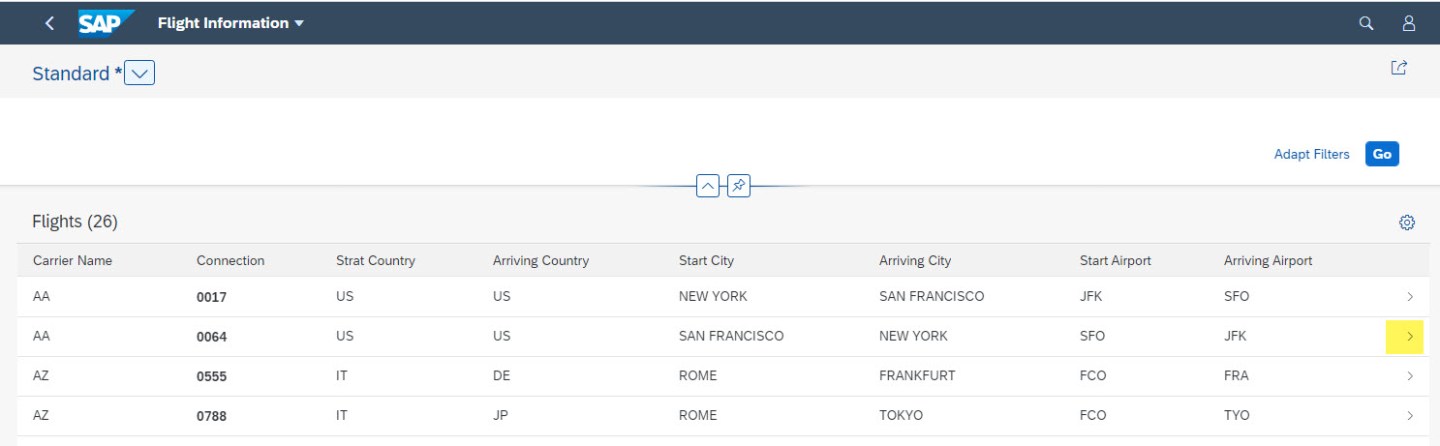Click the Flights (26) table title

pos(75,220)
